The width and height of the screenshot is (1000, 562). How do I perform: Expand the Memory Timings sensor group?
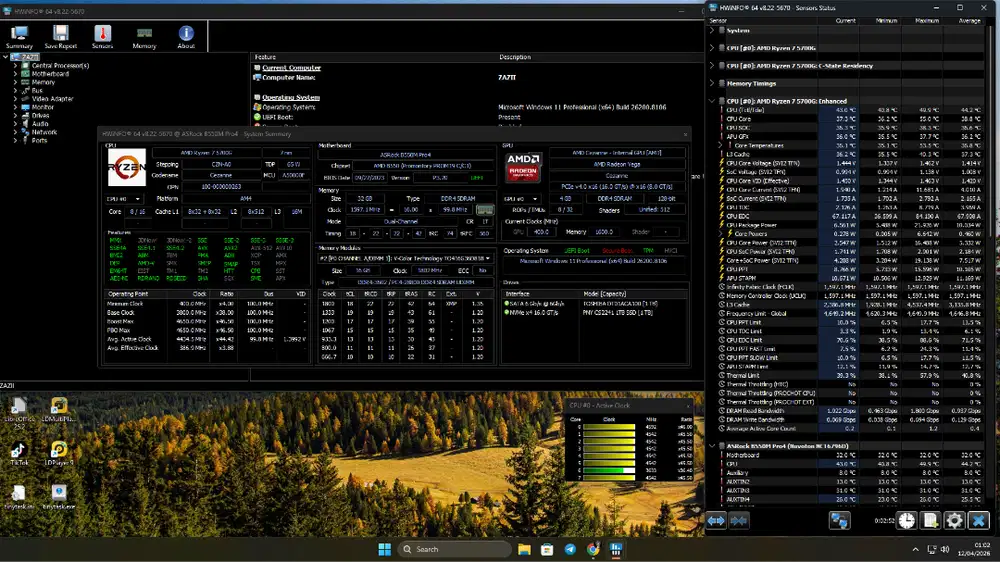pos(712,84)
